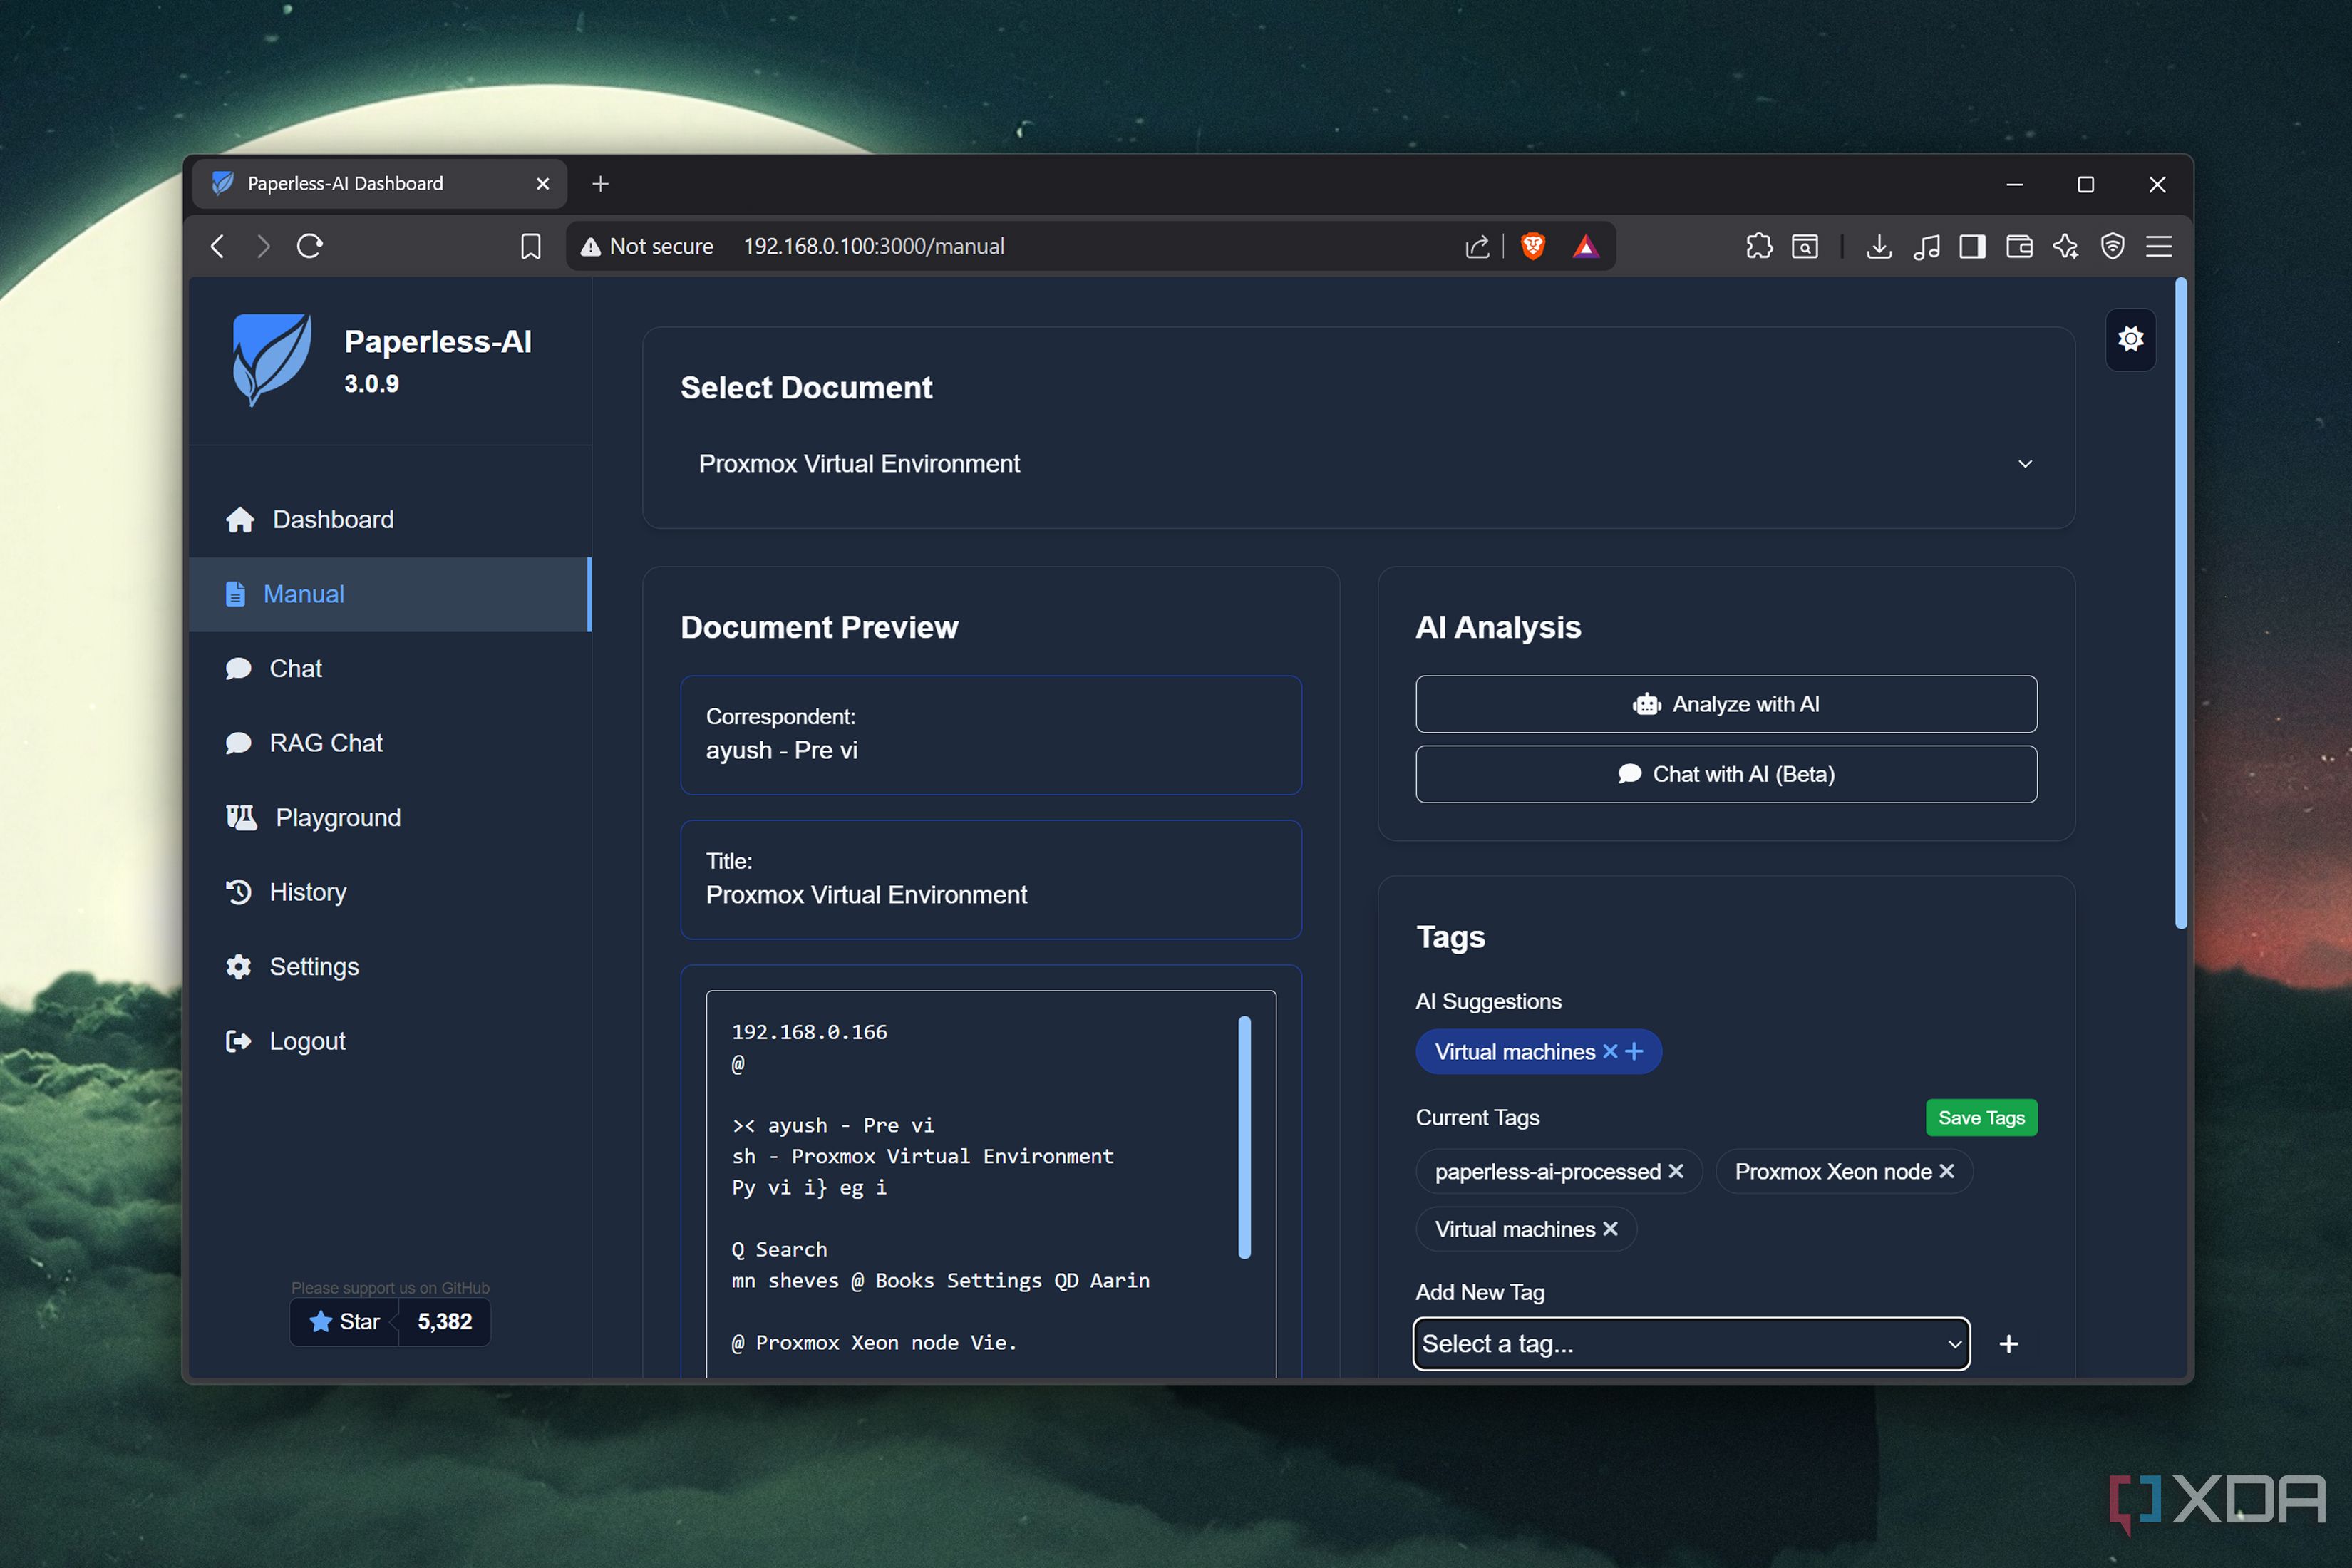Viewport: 2352px width, 1568px height.
Task: Reload the page with the refresh icon
Action: point(310,246)
